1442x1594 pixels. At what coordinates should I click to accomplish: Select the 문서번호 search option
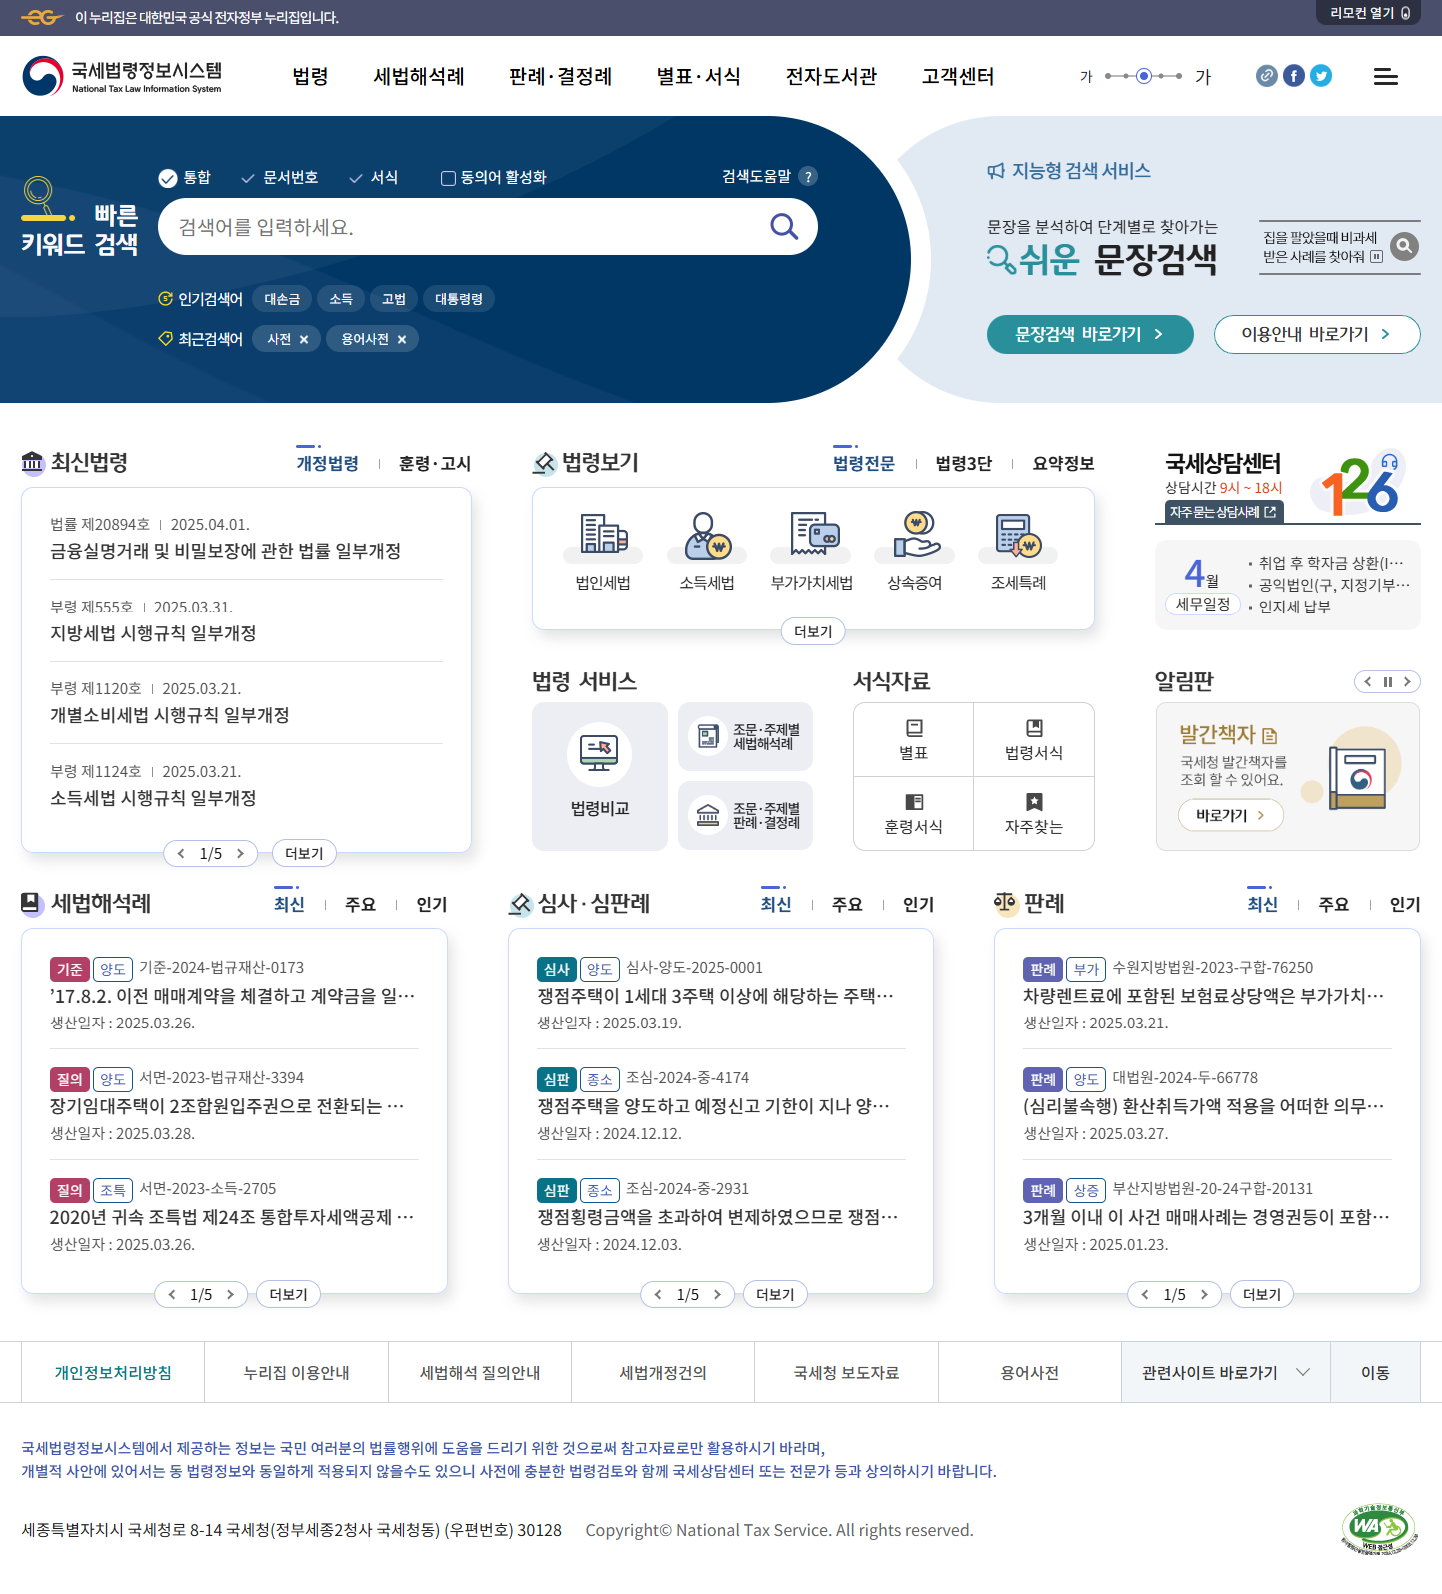(280, 178)
